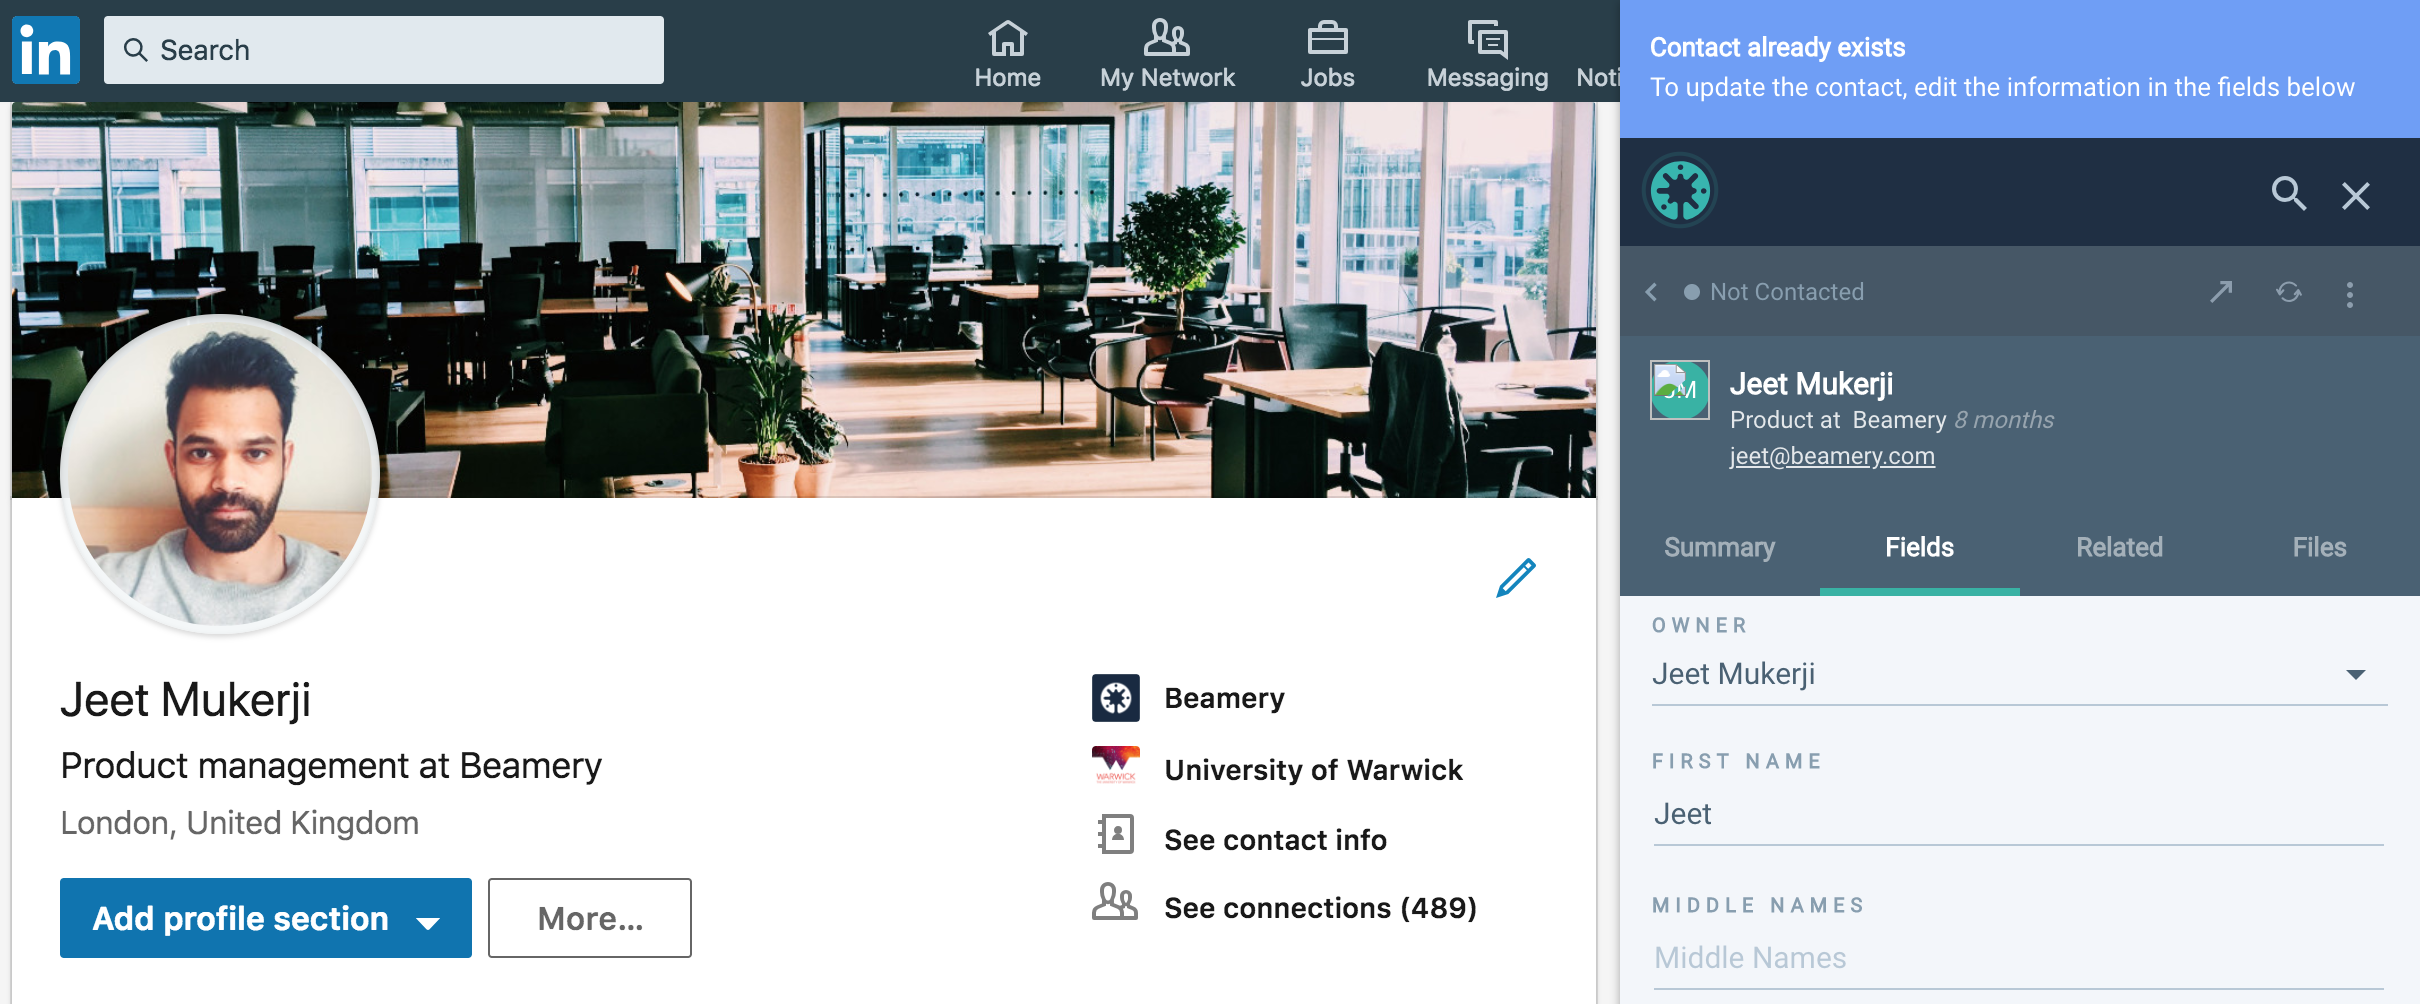Click 'Product at Beamery' text in panel
This screenshot has height=1004, width=2420.
click(1838, 420)
